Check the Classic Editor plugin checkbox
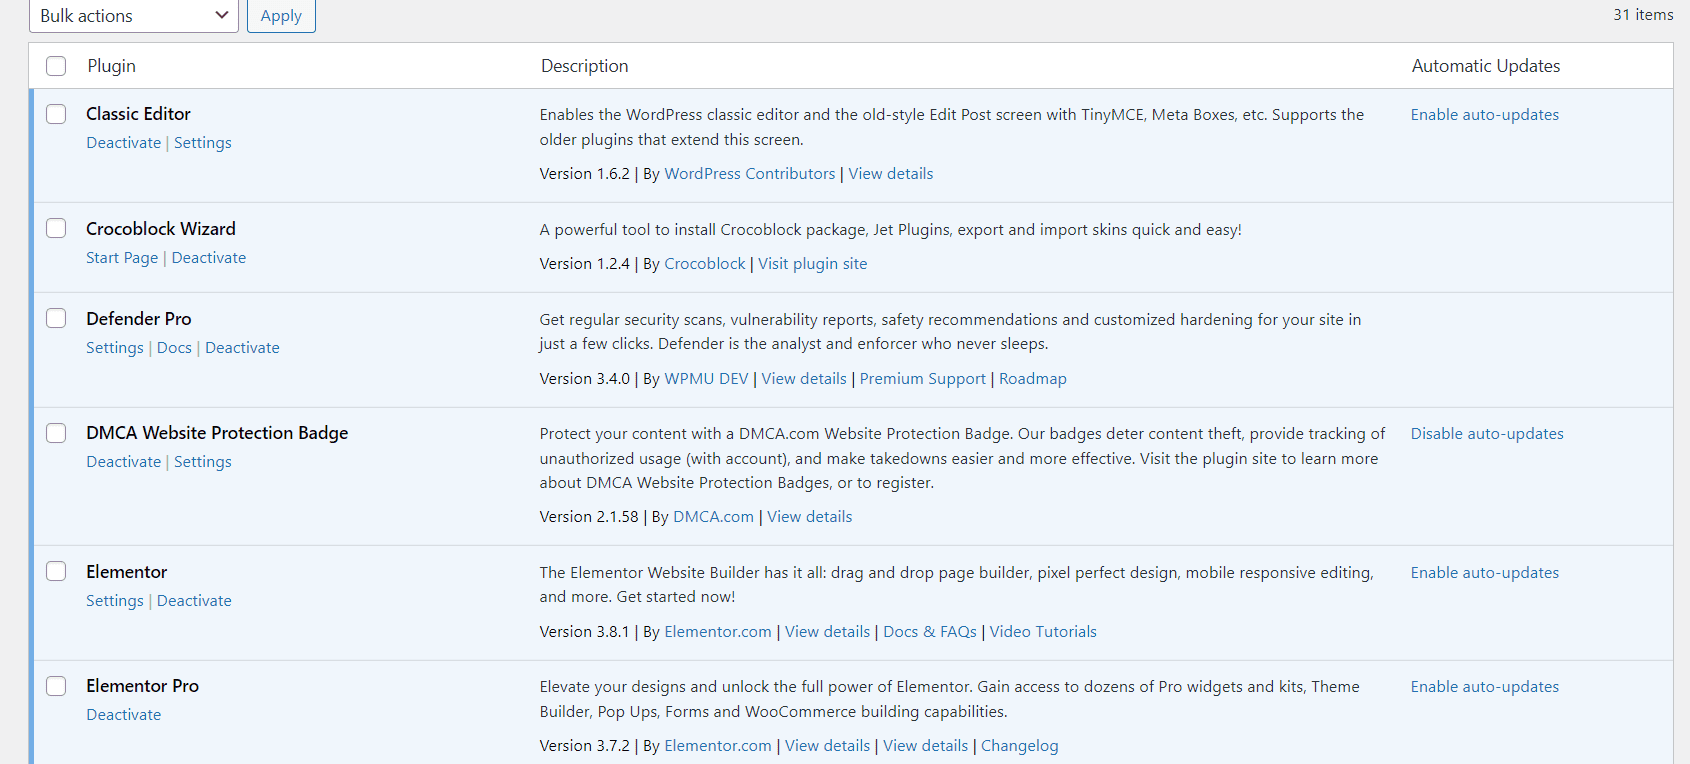 [56, 114]
